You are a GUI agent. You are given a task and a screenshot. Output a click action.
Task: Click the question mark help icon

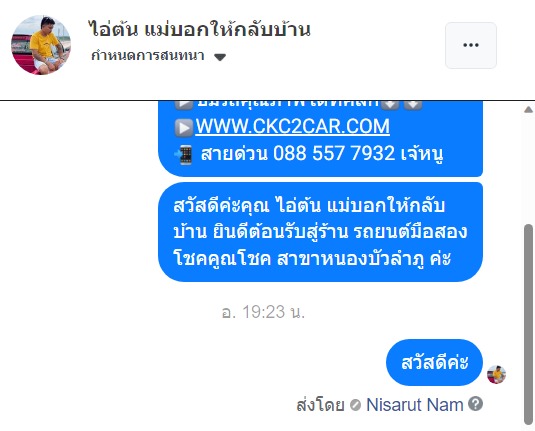tap(475, 404)
